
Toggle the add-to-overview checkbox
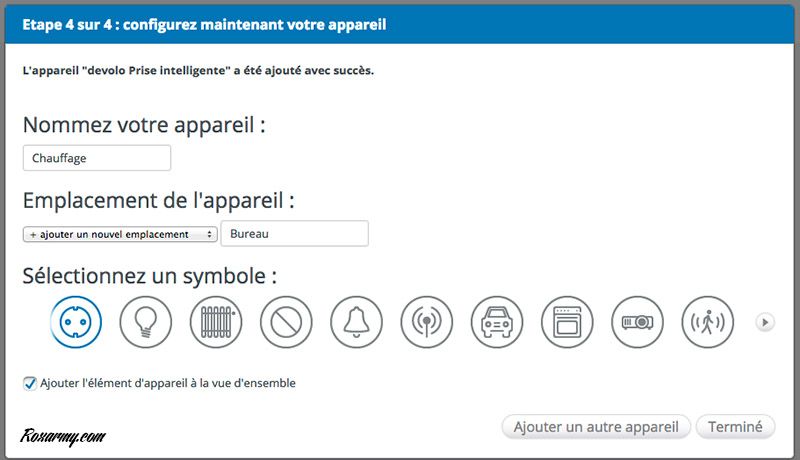pos(30,383)
